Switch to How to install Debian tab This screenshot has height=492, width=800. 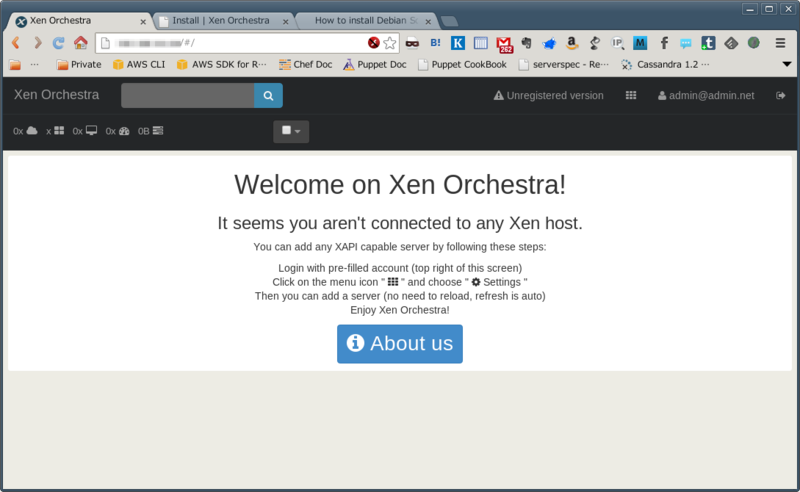click(x=366, y=21)
